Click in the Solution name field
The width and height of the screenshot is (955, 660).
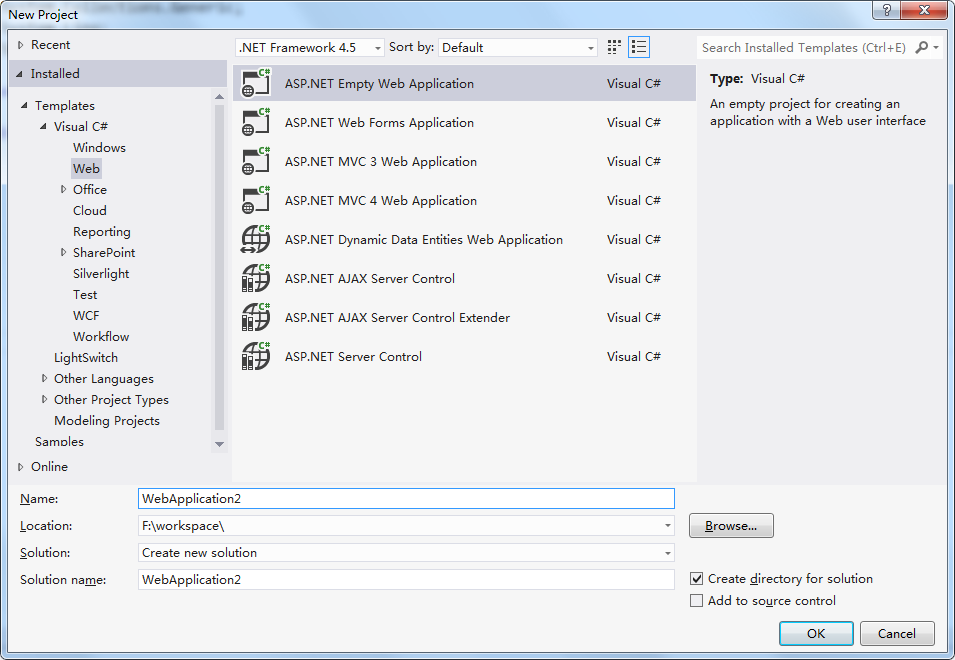tap(406, 579)
